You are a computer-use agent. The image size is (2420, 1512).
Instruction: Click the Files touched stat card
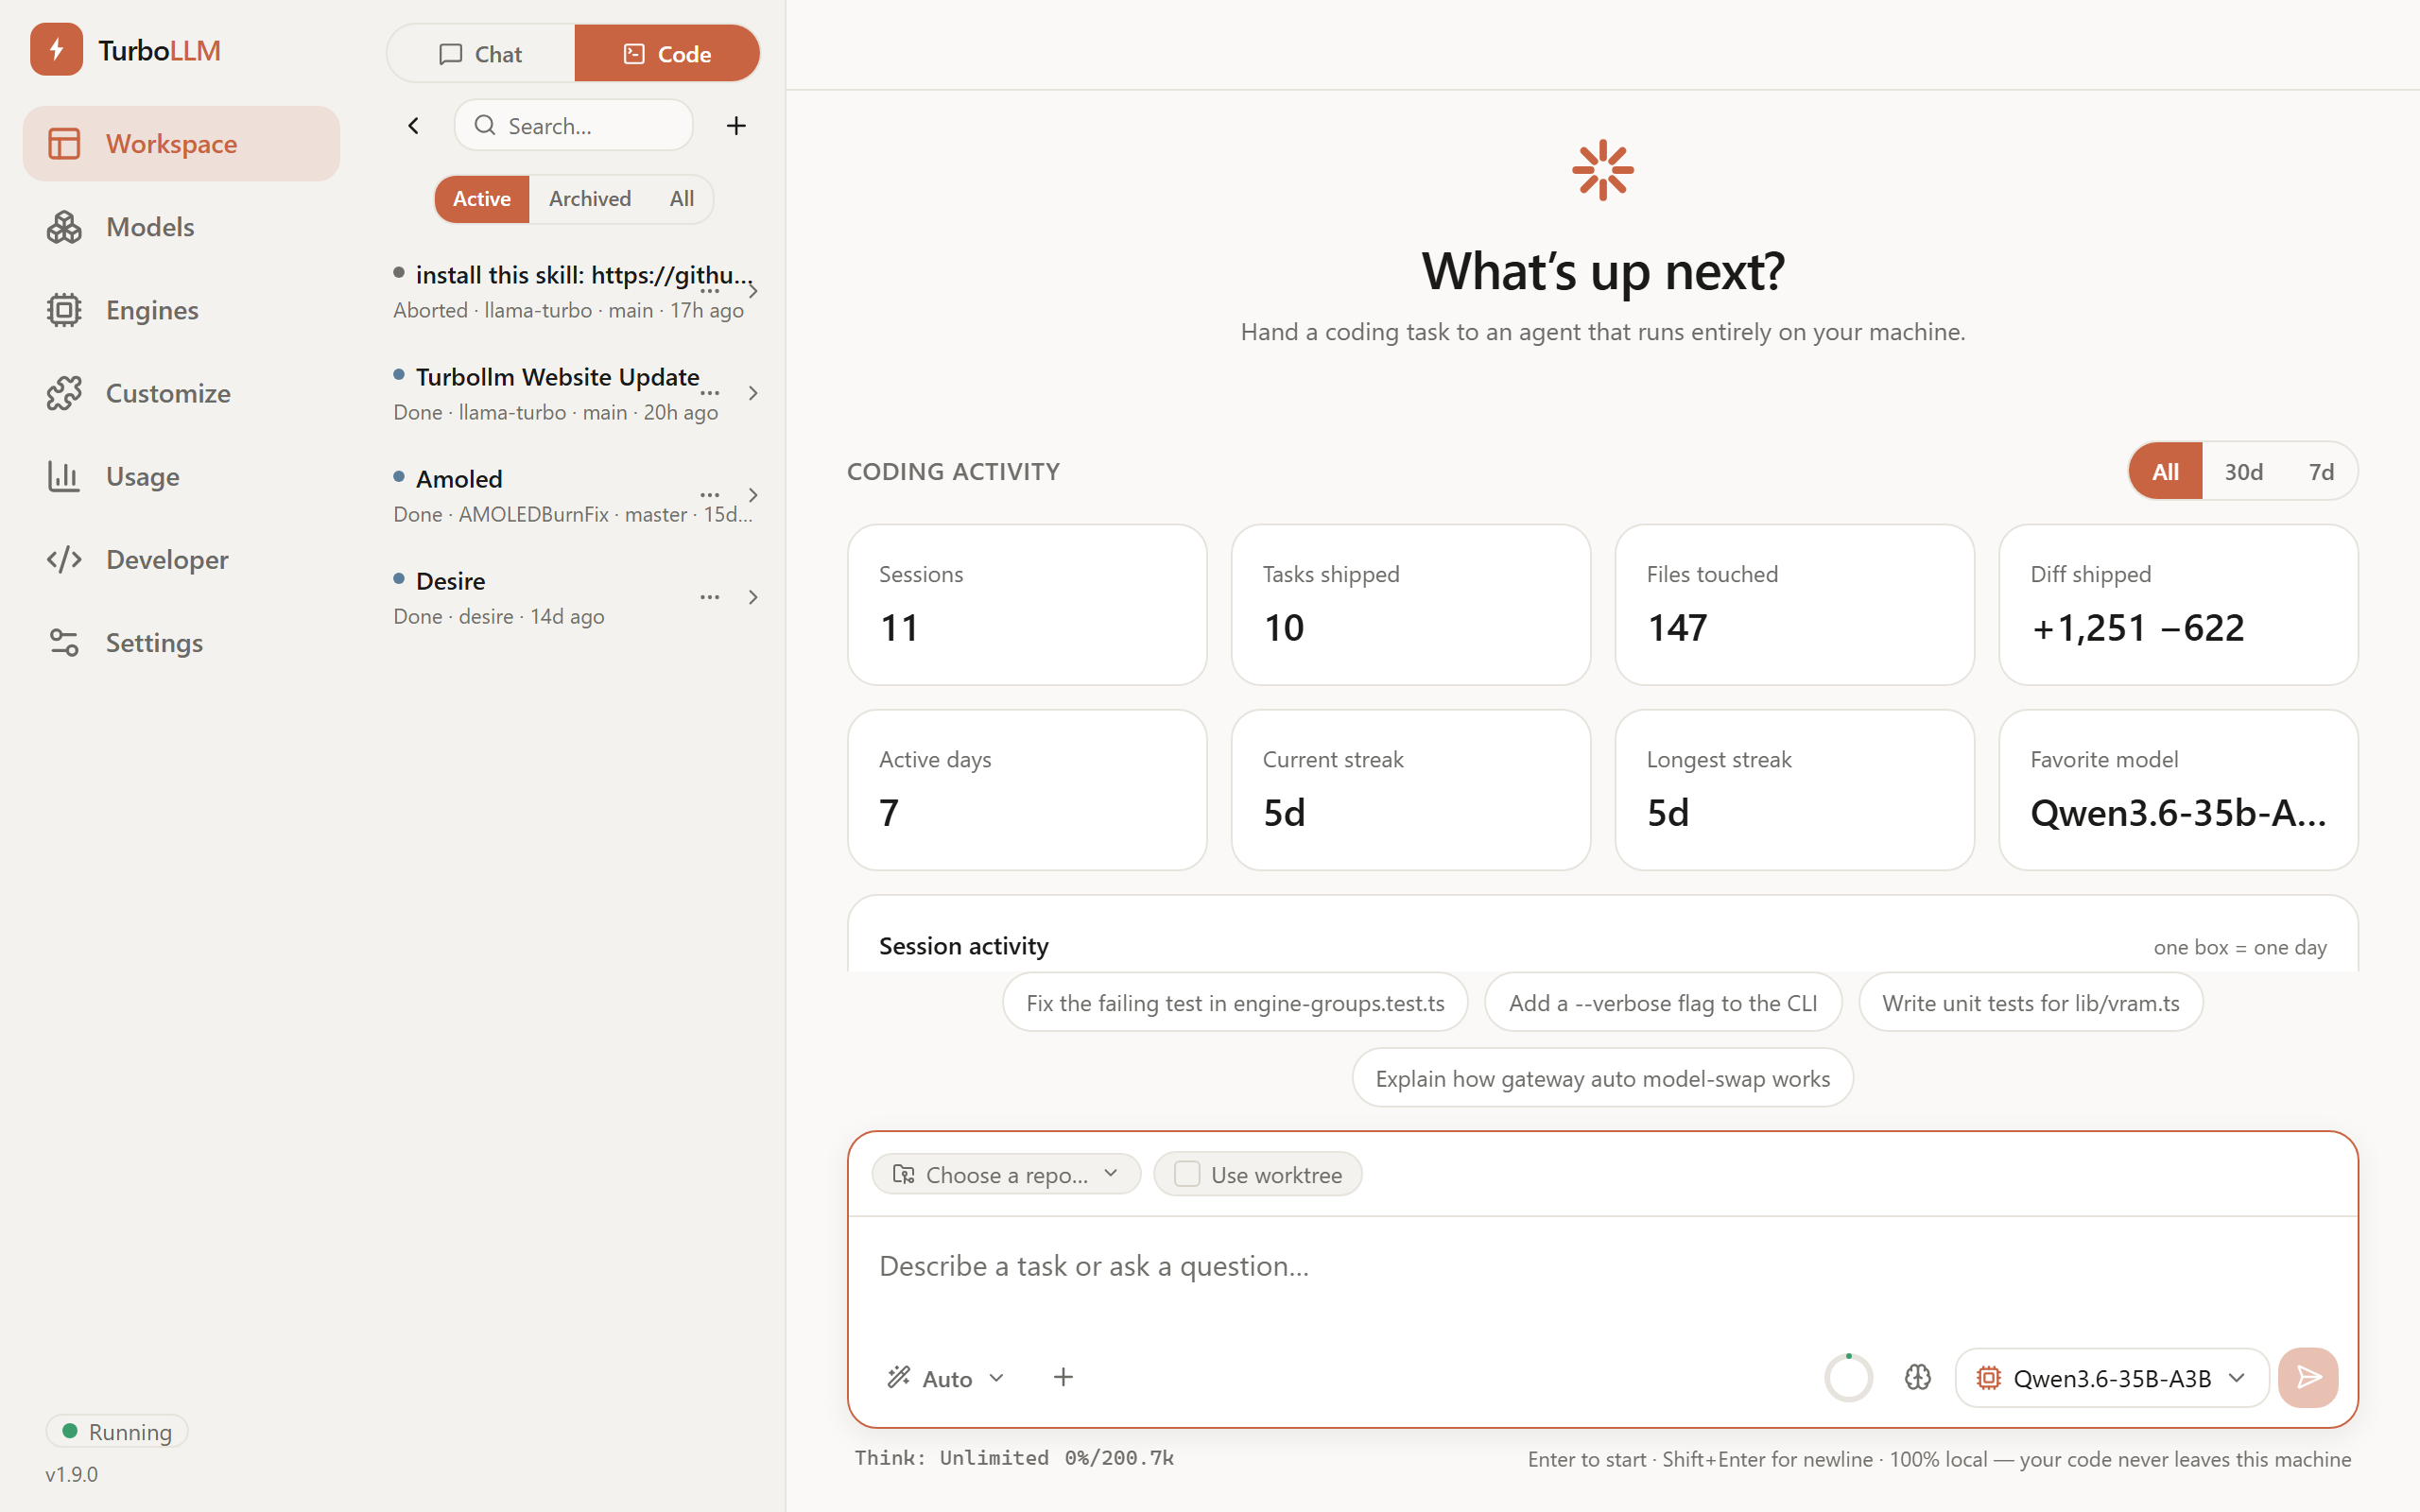pos(1795,605)
